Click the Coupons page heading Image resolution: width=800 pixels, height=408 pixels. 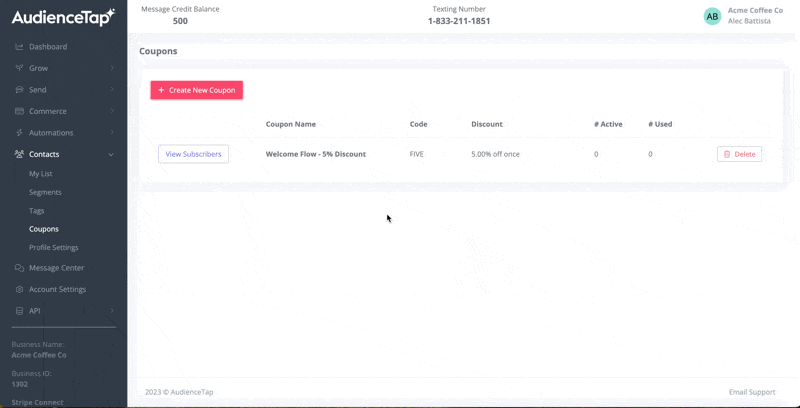coord(158,51)
